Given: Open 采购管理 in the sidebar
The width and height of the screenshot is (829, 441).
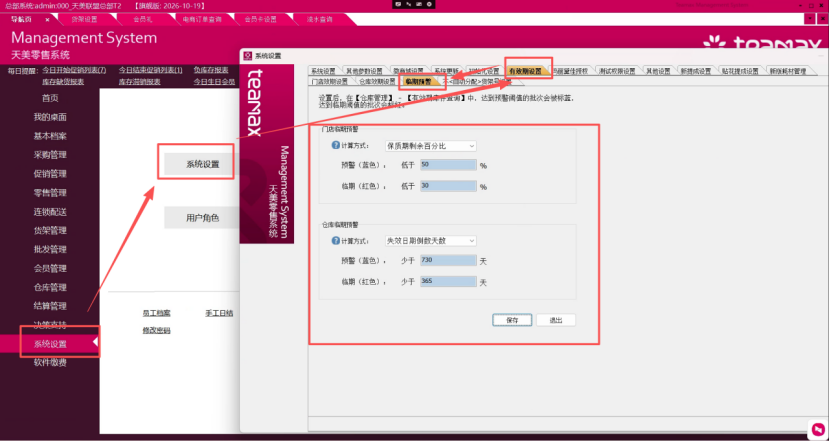Looking at the screenshot, I should (50, 155).
